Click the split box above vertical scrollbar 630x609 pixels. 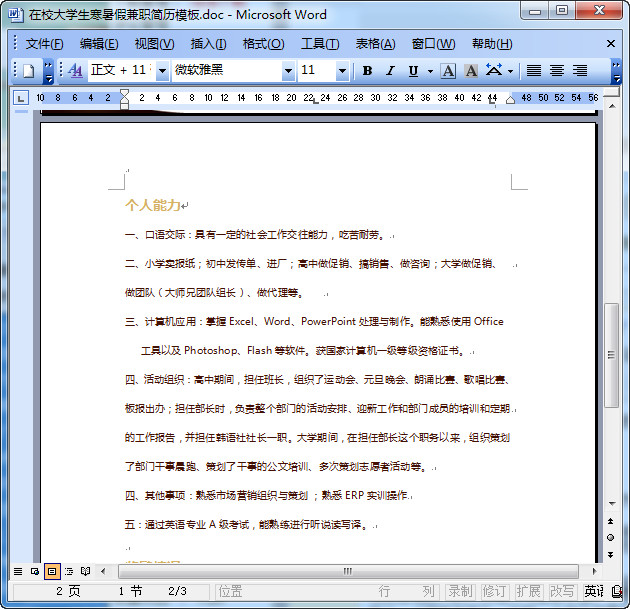point(612,93)
